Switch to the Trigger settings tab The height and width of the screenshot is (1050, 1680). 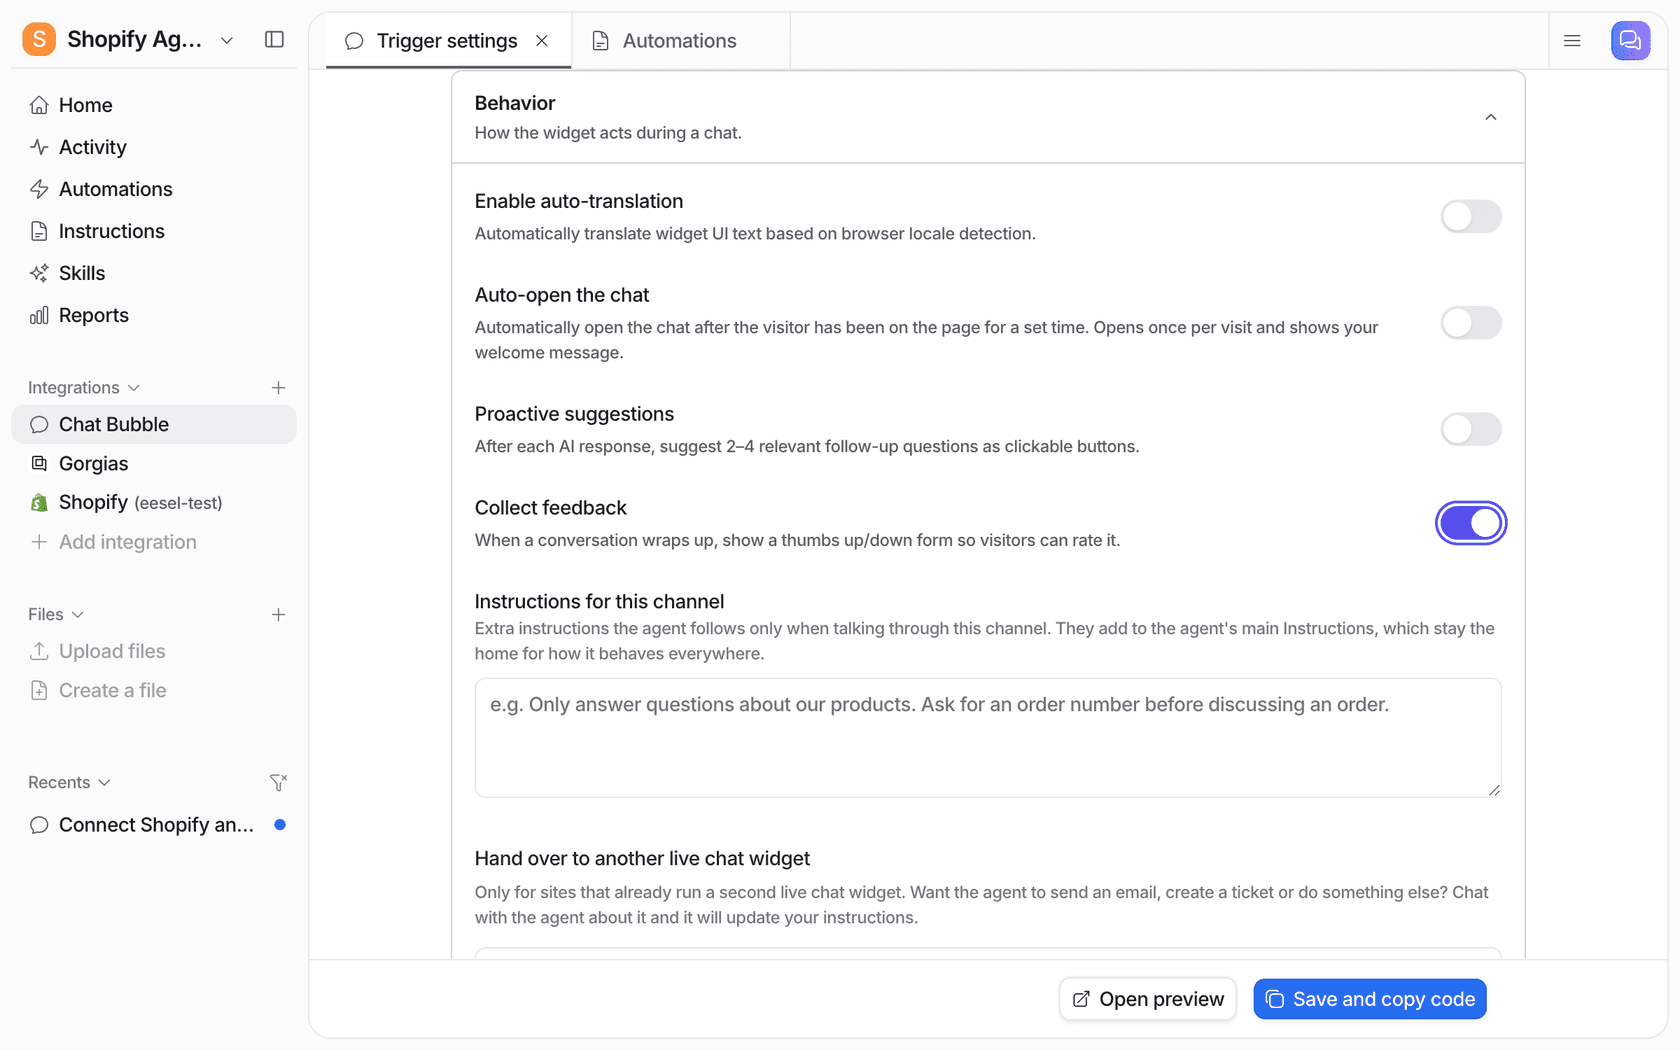[x=447, y=40]
